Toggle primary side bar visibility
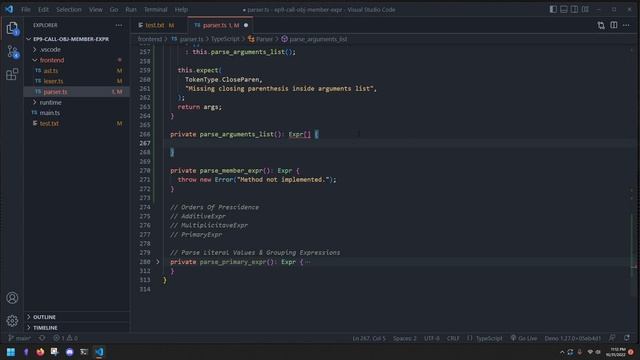This screenshot has width=640, height=360. (x=553, y=9)
